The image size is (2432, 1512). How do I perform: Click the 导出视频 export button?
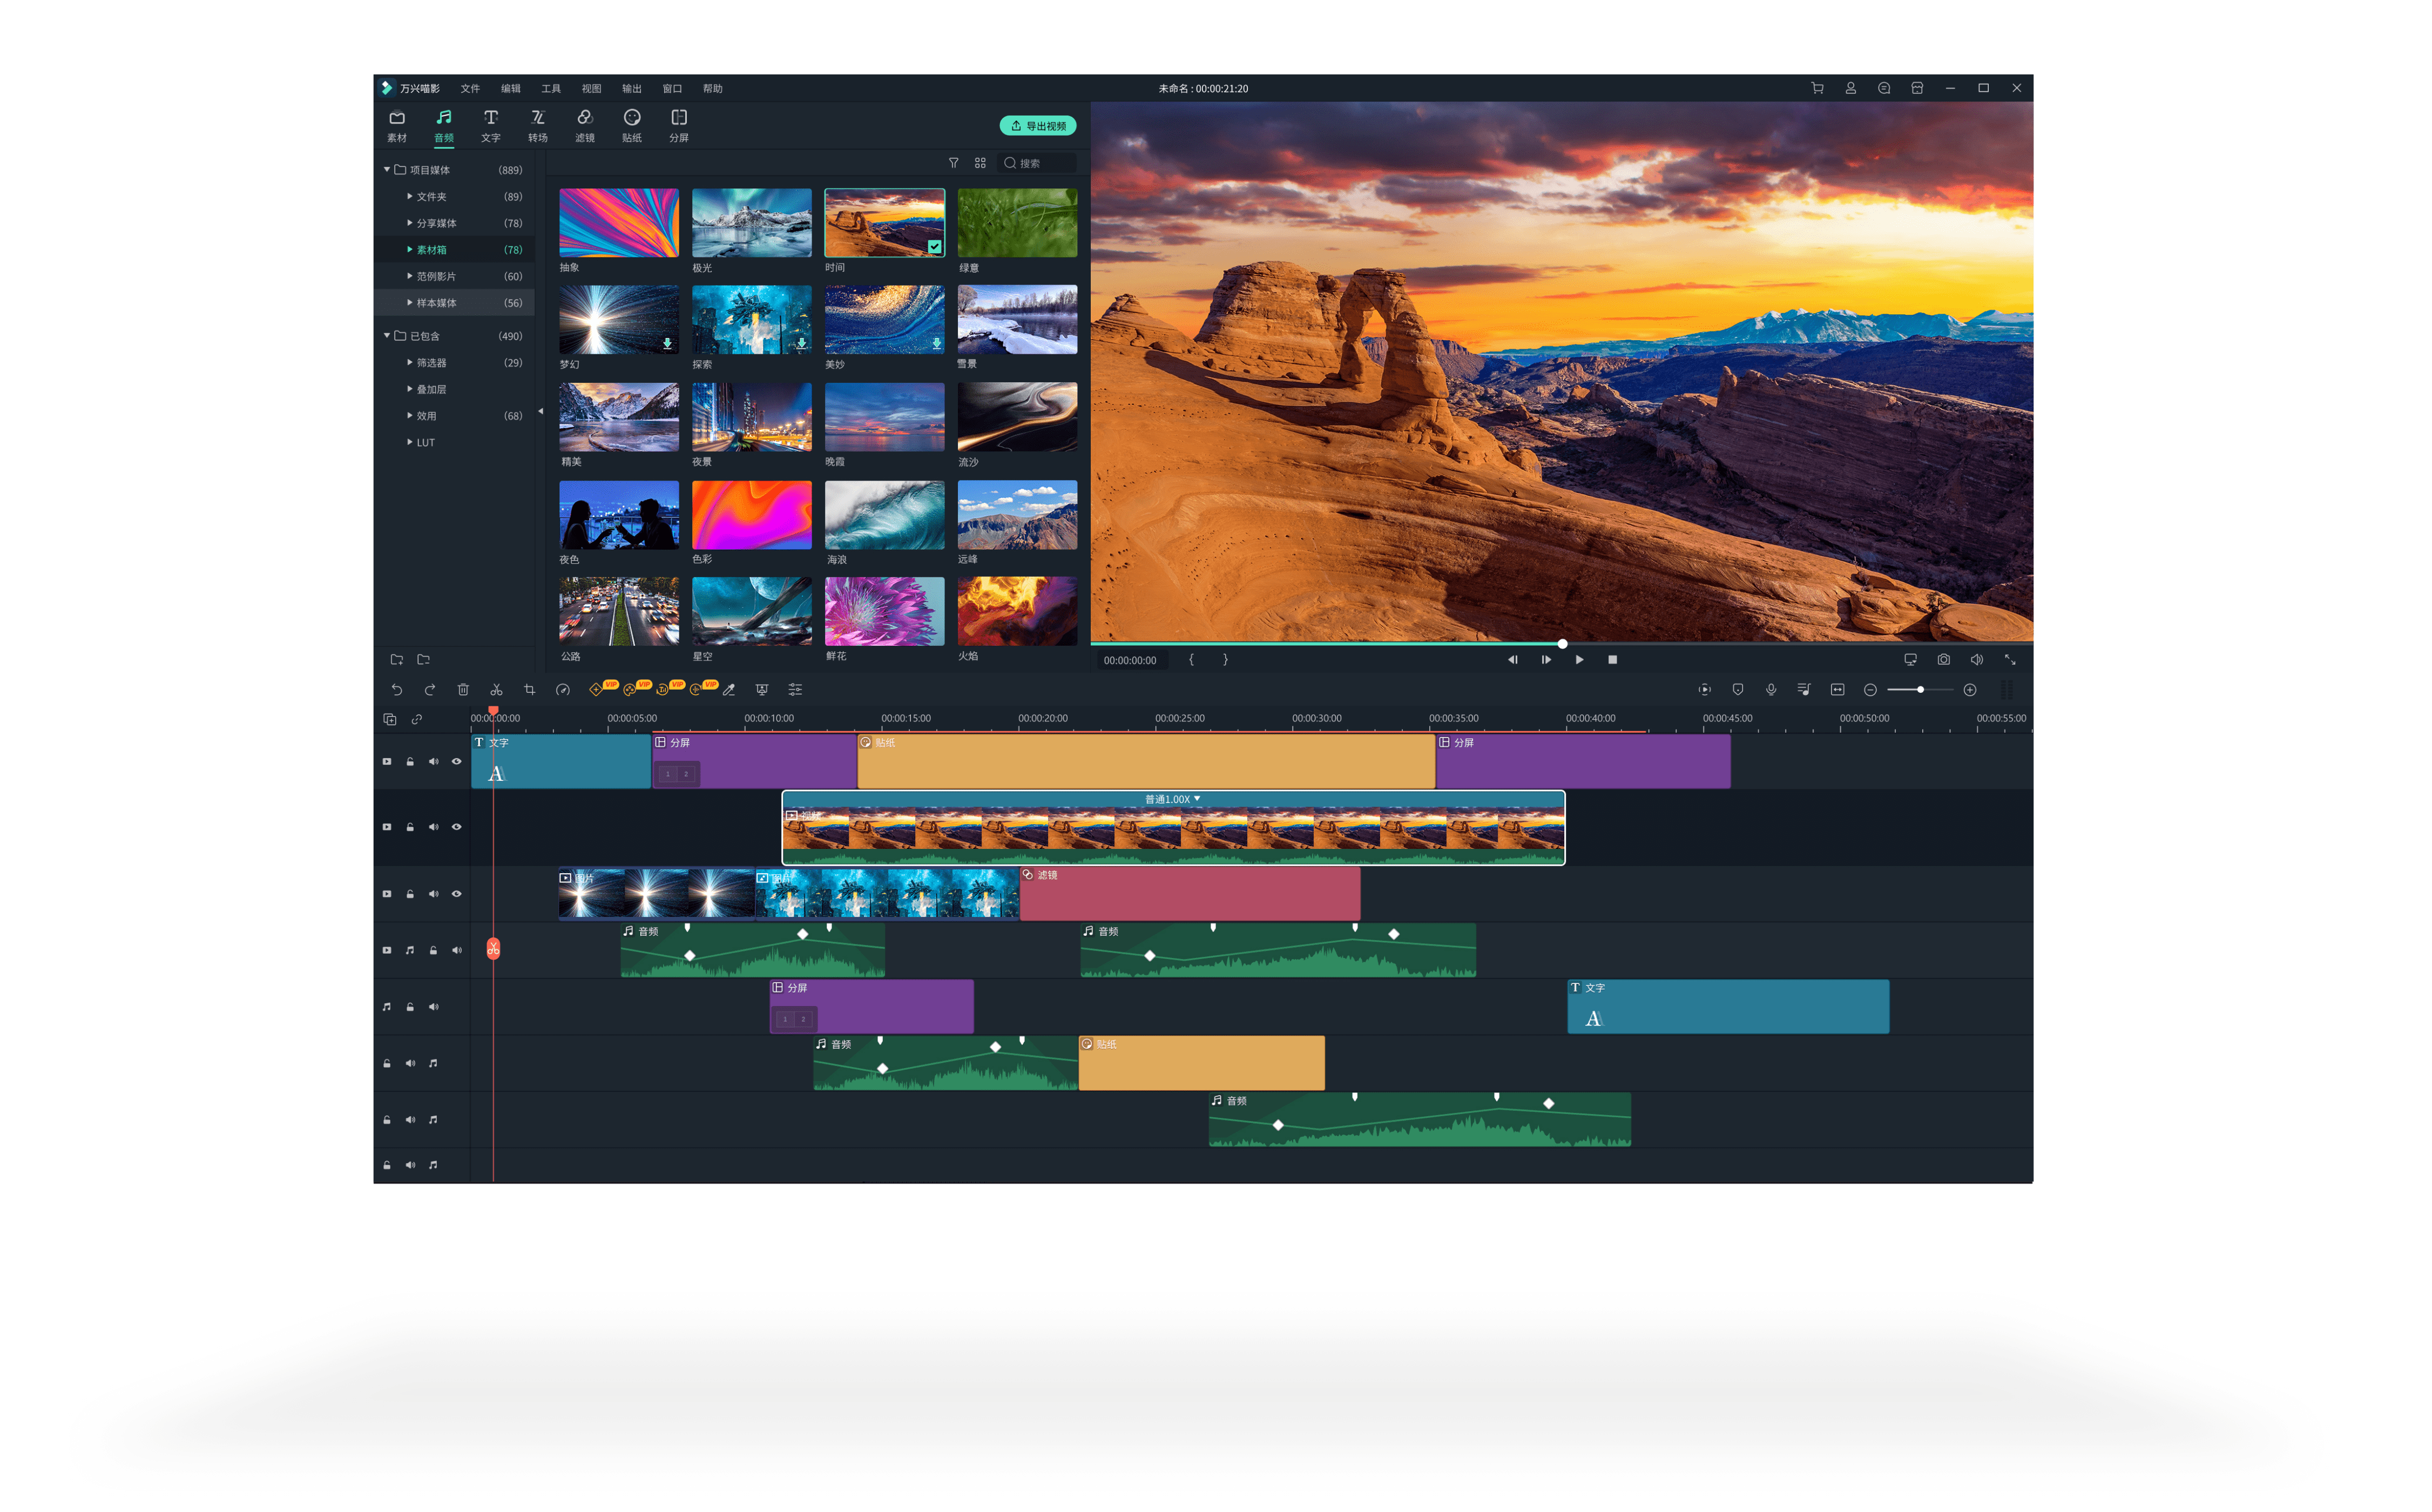1037,126
